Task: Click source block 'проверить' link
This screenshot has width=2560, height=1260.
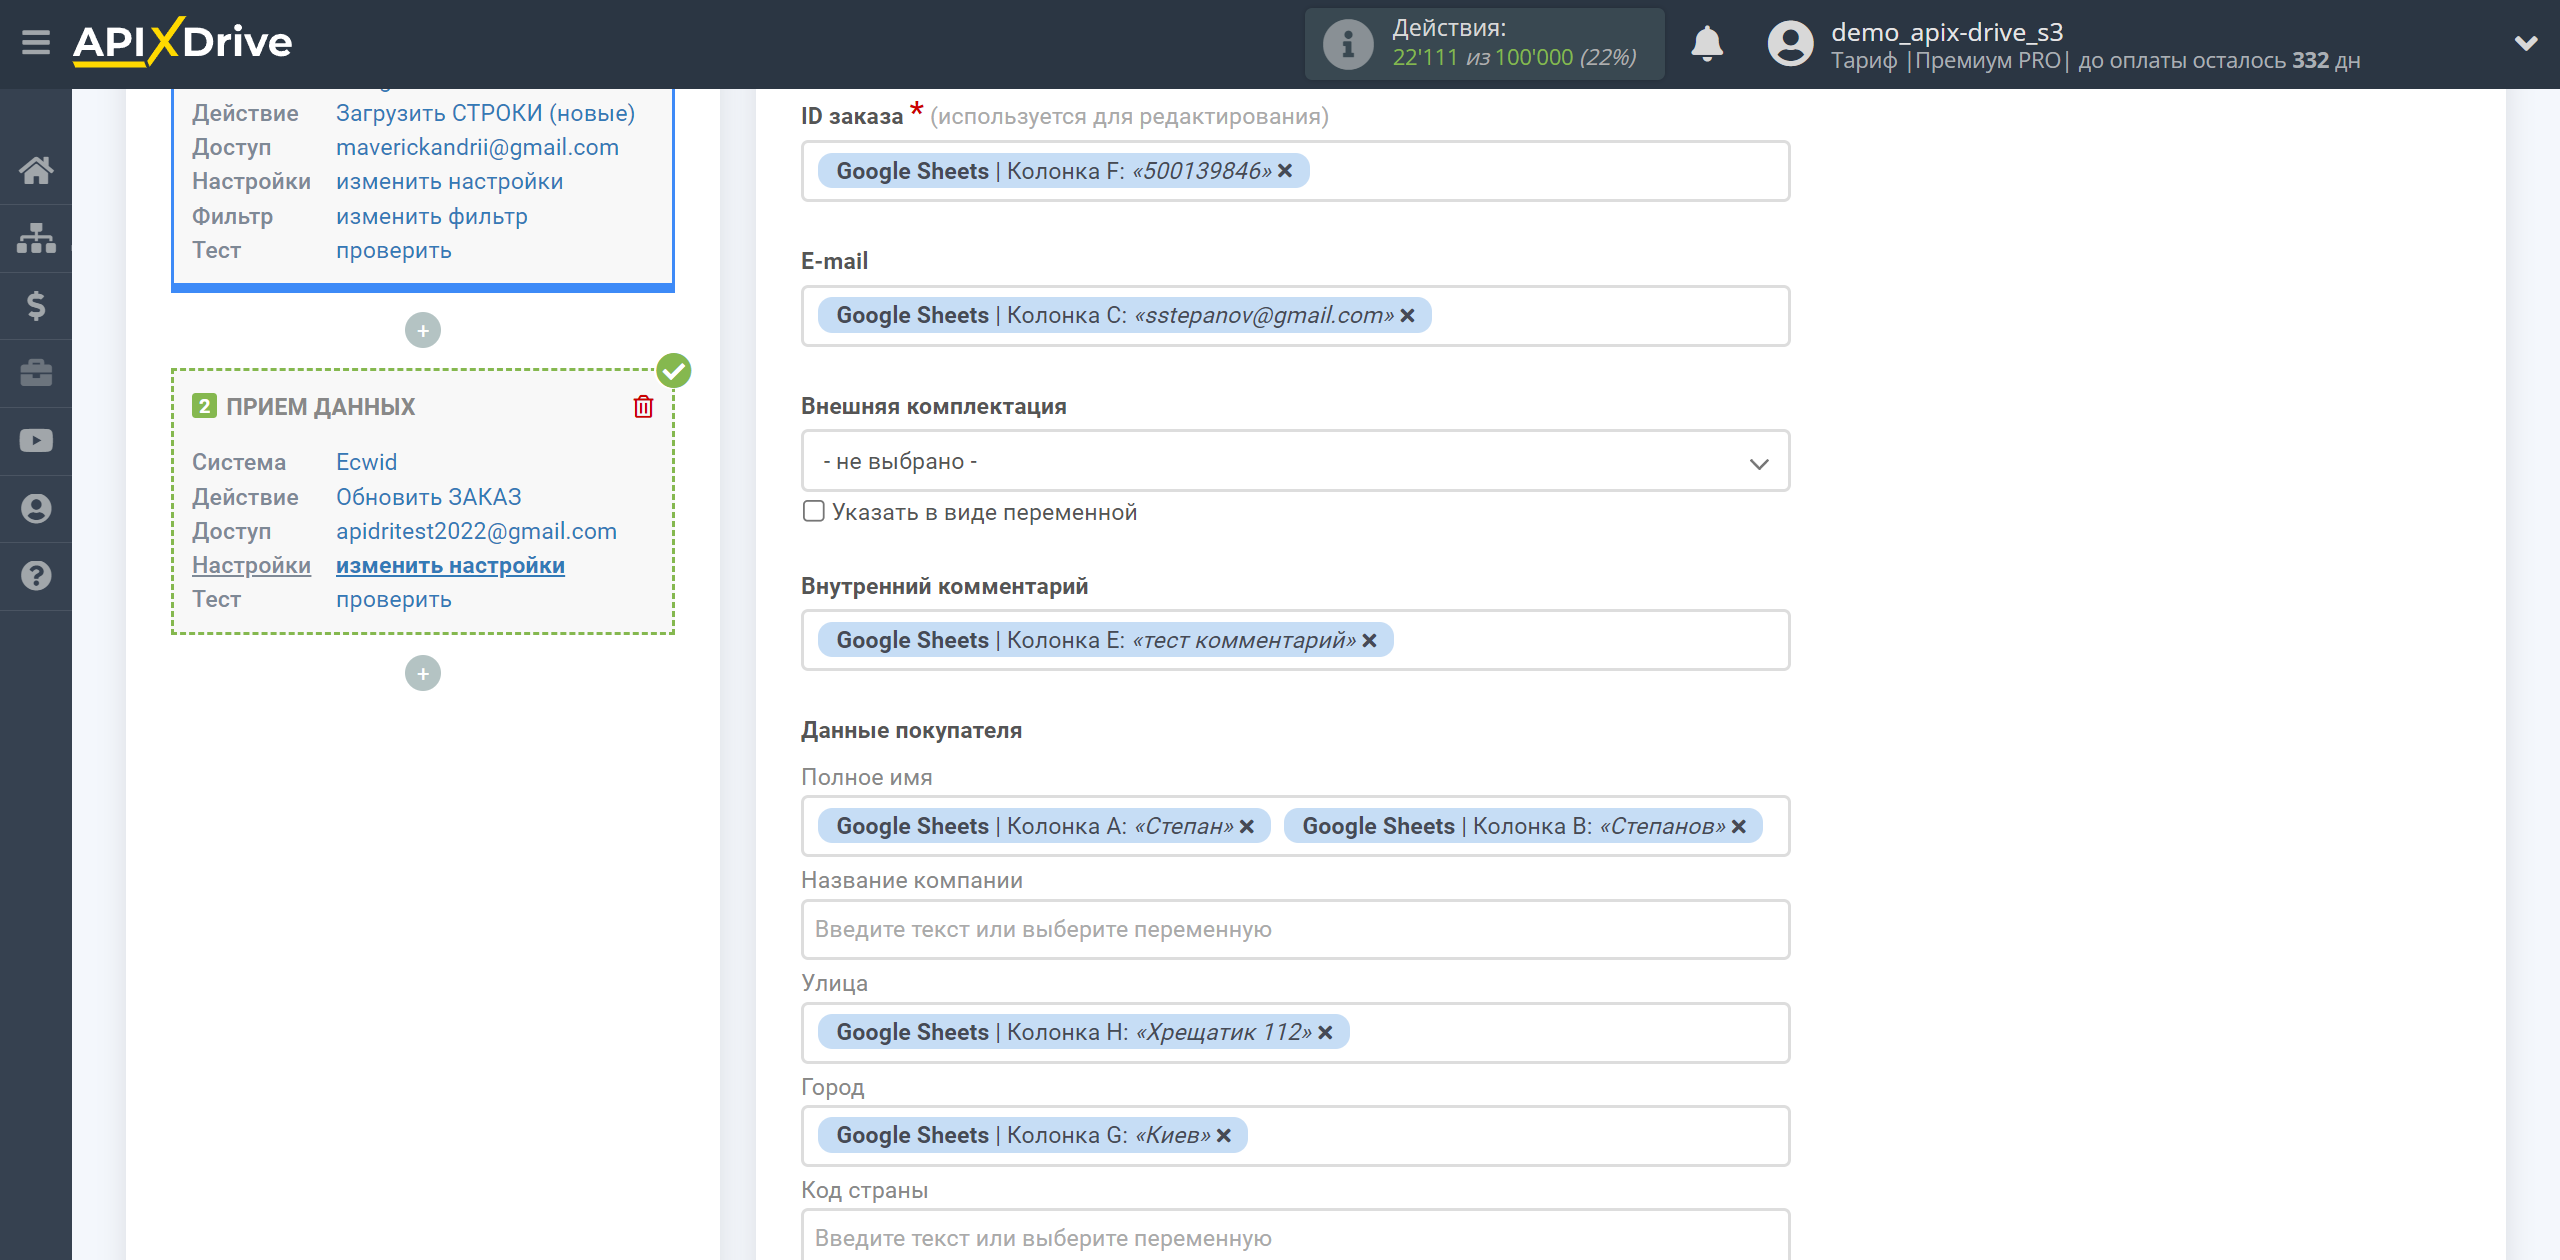Action: point(393,250)
